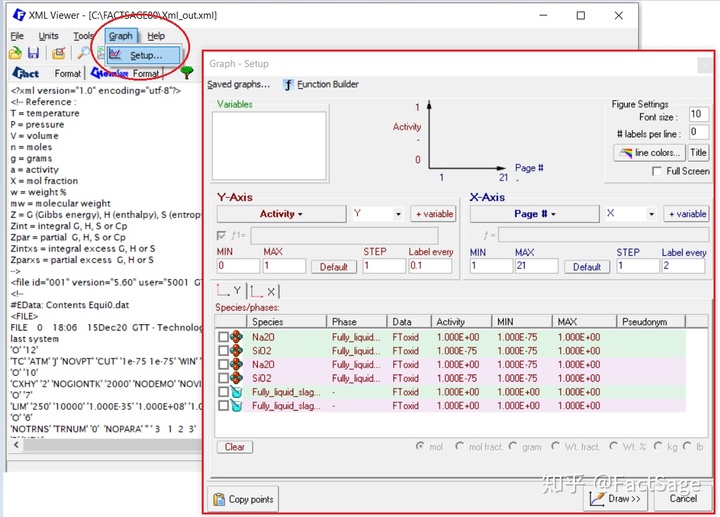This screenshot has height=517, width=720.
Task: Click the scroll-left arrow in XML Viewer
Action: tap(17, 445)
